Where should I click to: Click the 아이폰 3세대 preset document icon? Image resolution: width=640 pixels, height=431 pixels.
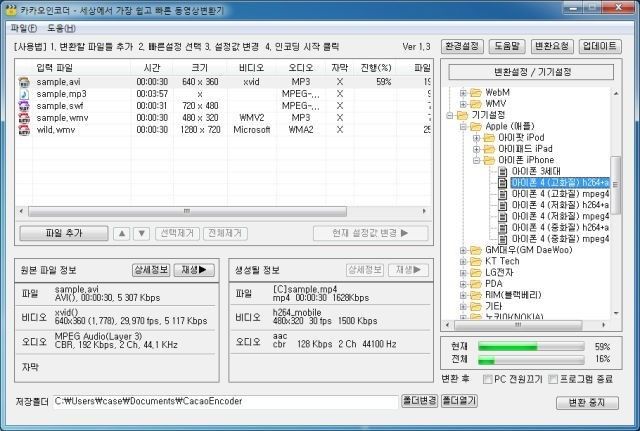click(x=503, y=171)
